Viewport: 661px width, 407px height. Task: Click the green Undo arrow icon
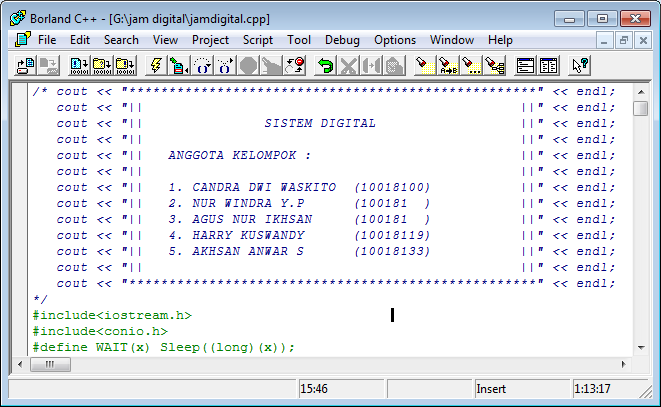click(x=325, y=66)
